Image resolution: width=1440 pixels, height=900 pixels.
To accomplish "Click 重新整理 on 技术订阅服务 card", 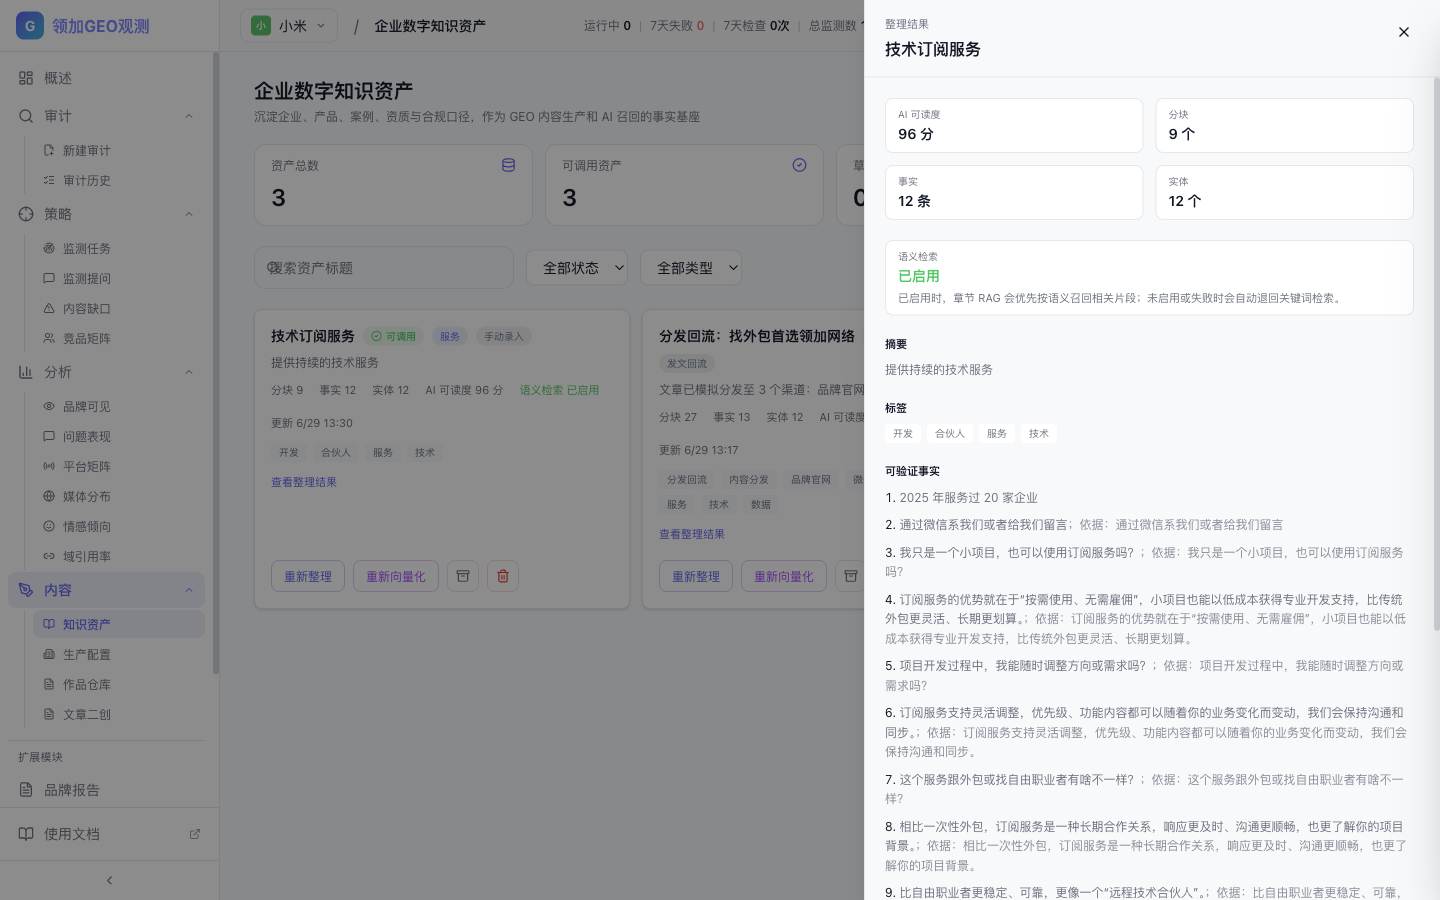I will (x=308, y=576).
